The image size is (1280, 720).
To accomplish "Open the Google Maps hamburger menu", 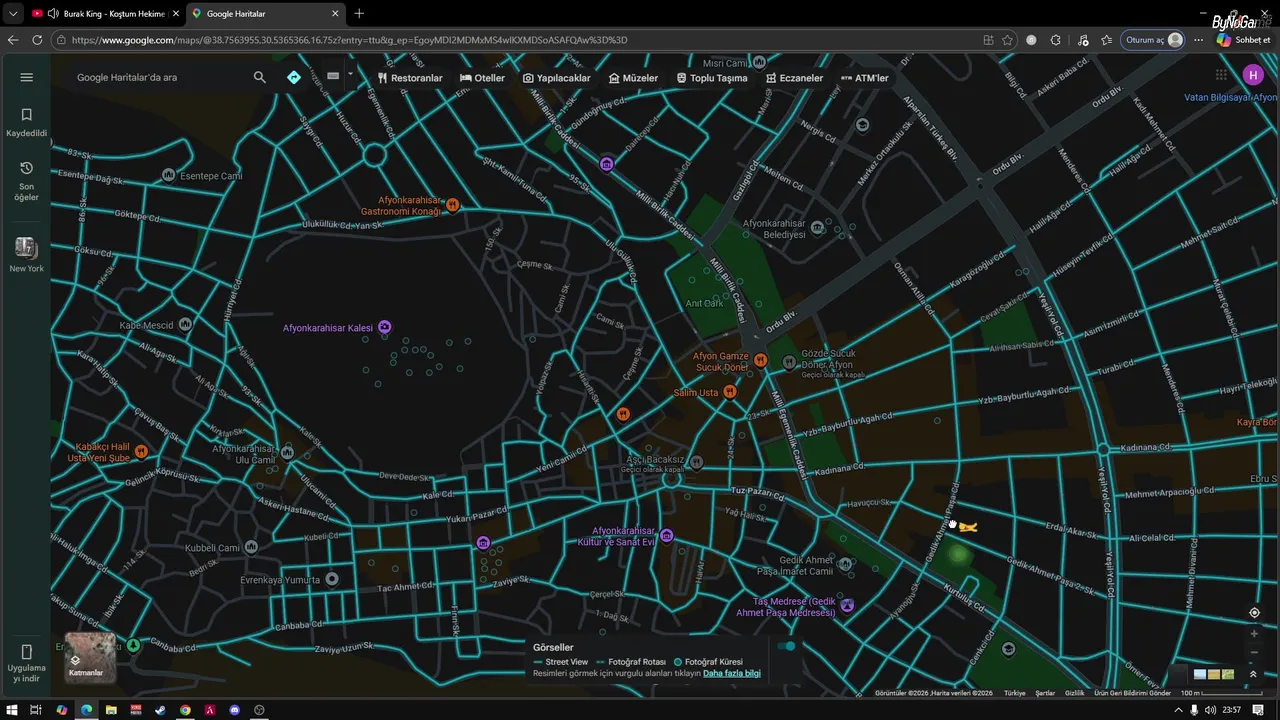I will [x=27, y=77].
